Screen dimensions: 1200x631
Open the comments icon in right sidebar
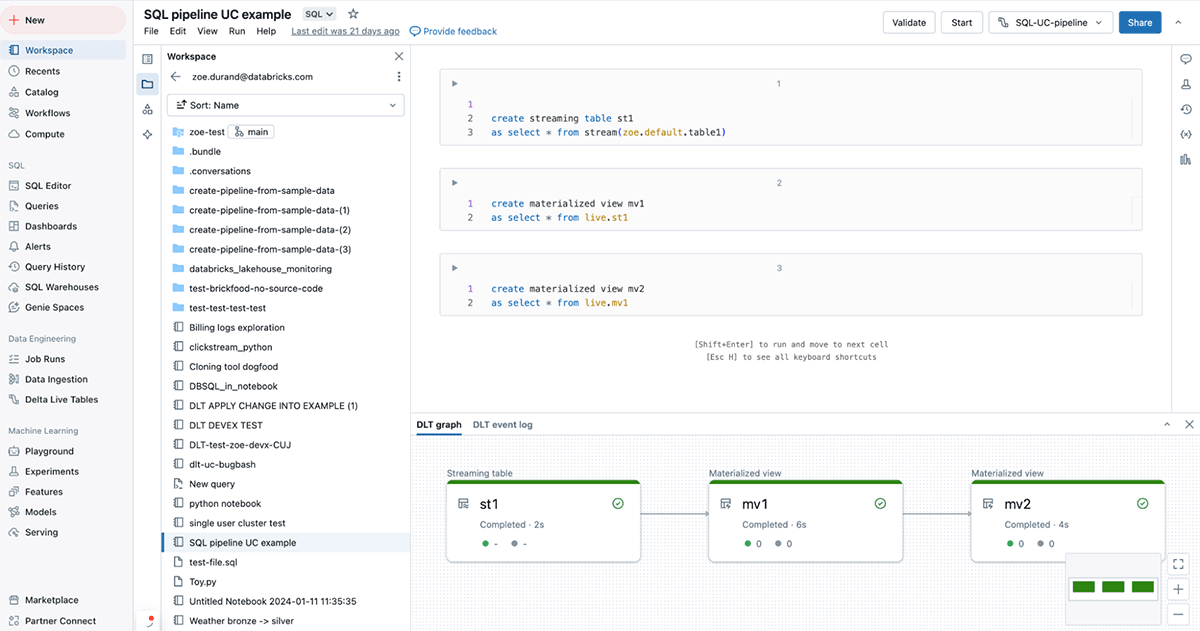(x=1186, y=60)
